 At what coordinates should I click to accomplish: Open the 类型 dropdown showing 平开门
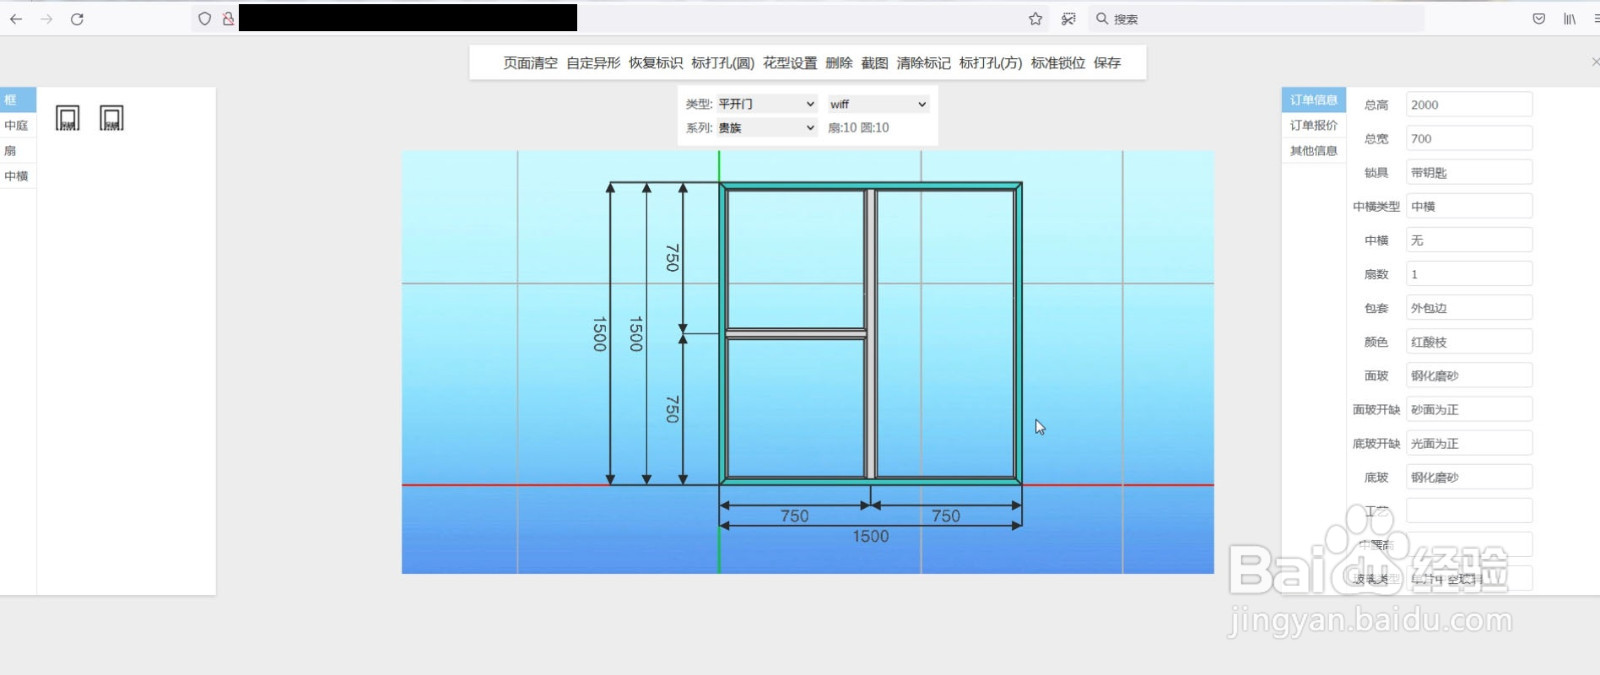[767, 104]
